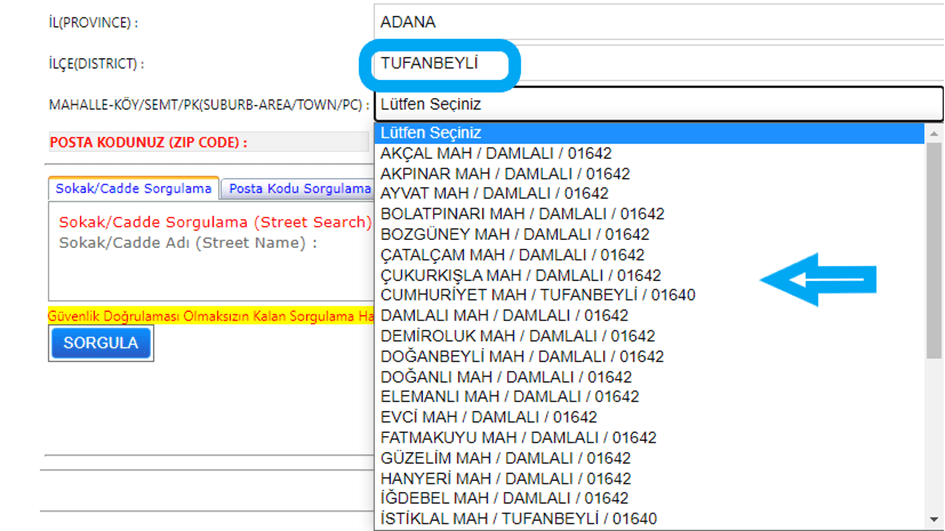
Task: Open the İl (Province) ADANA dropdown
Action: pos(655,22)
